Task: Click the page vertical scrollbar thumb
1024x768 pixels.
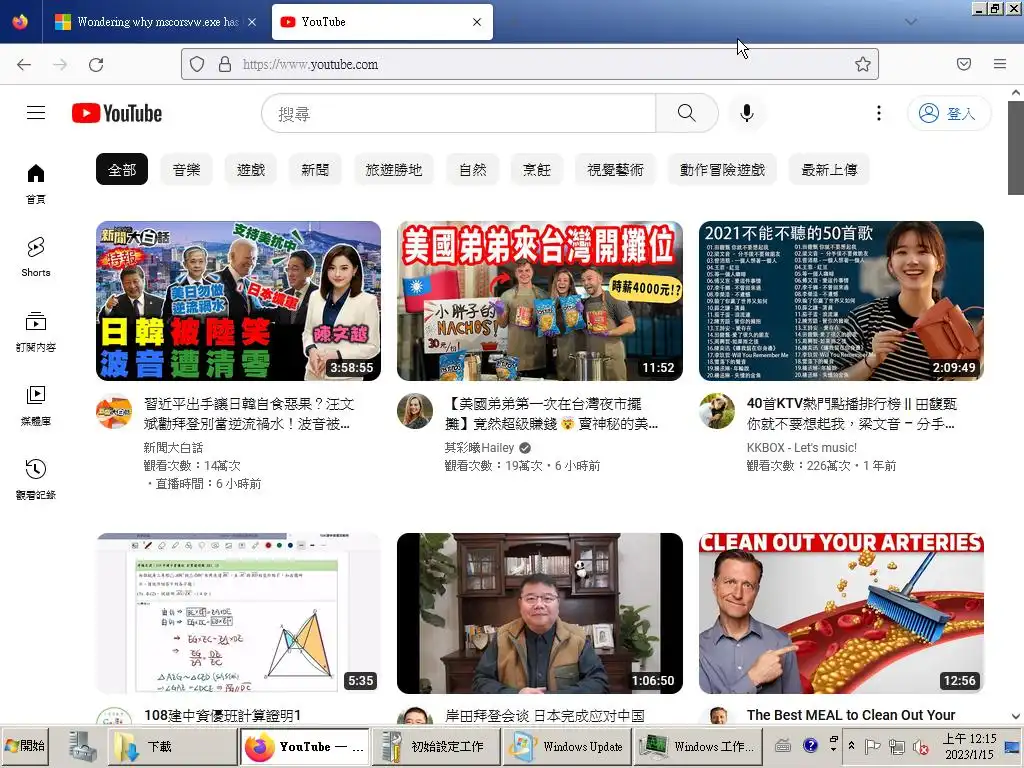Action: [x=1016, y=148]
